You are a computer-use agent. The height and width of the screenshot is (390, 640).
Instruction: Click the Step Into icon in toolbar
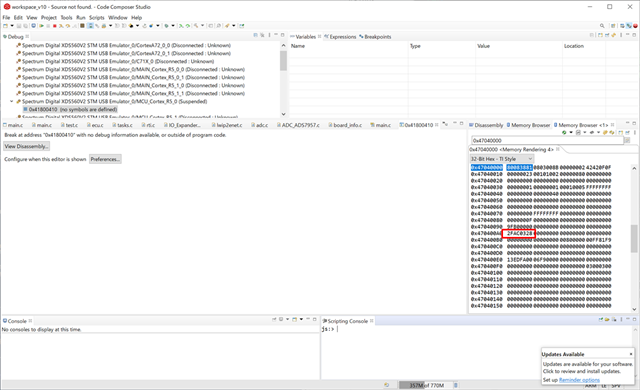click(x=61, y=26)
